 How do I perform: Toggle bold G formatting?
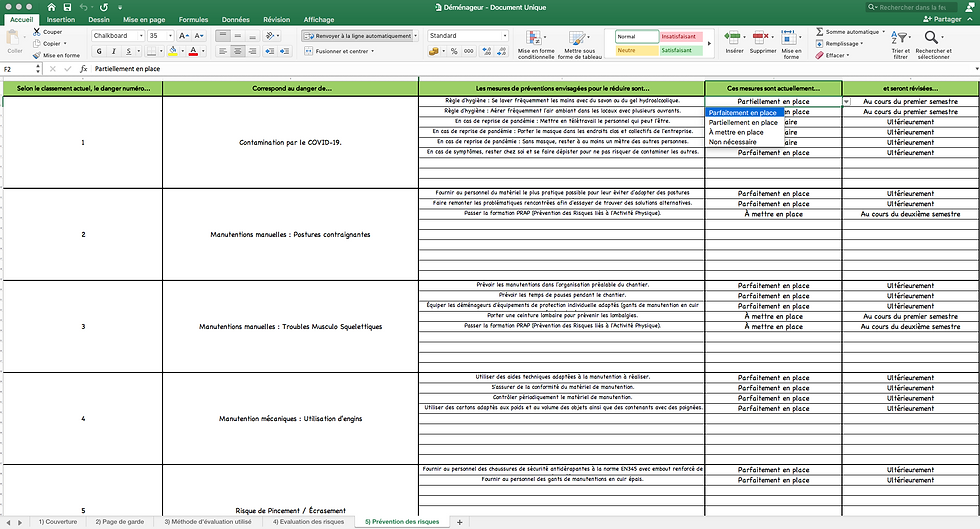click(x=99, y=51)
